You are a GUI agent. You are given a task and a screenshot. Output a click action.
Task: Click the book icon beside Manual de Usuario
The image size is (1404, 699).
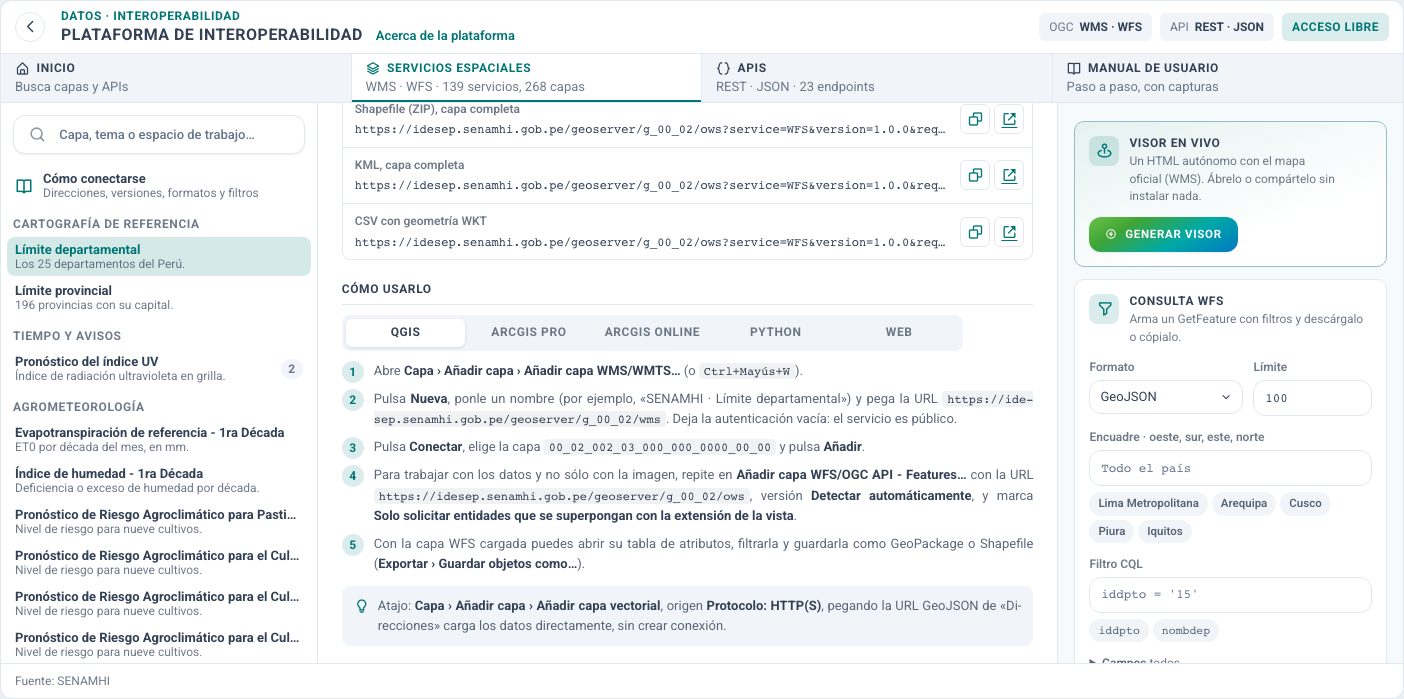(1074, 68)
